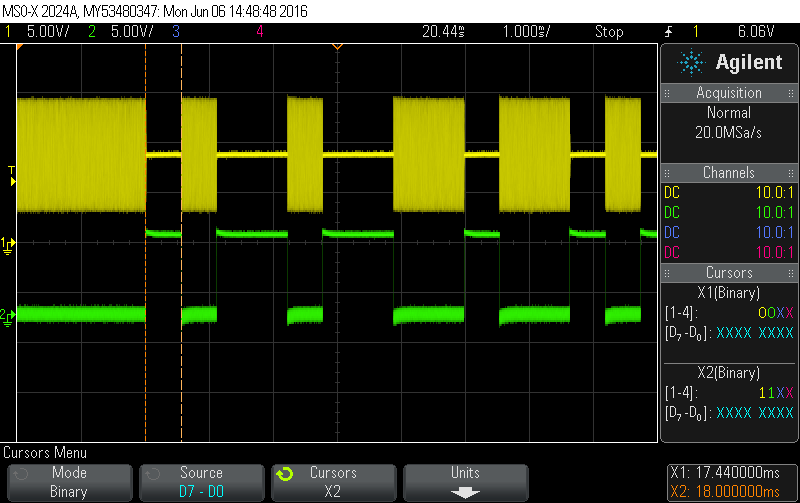
Task: Open the Acquisition panel header
Action: point(729,93)
